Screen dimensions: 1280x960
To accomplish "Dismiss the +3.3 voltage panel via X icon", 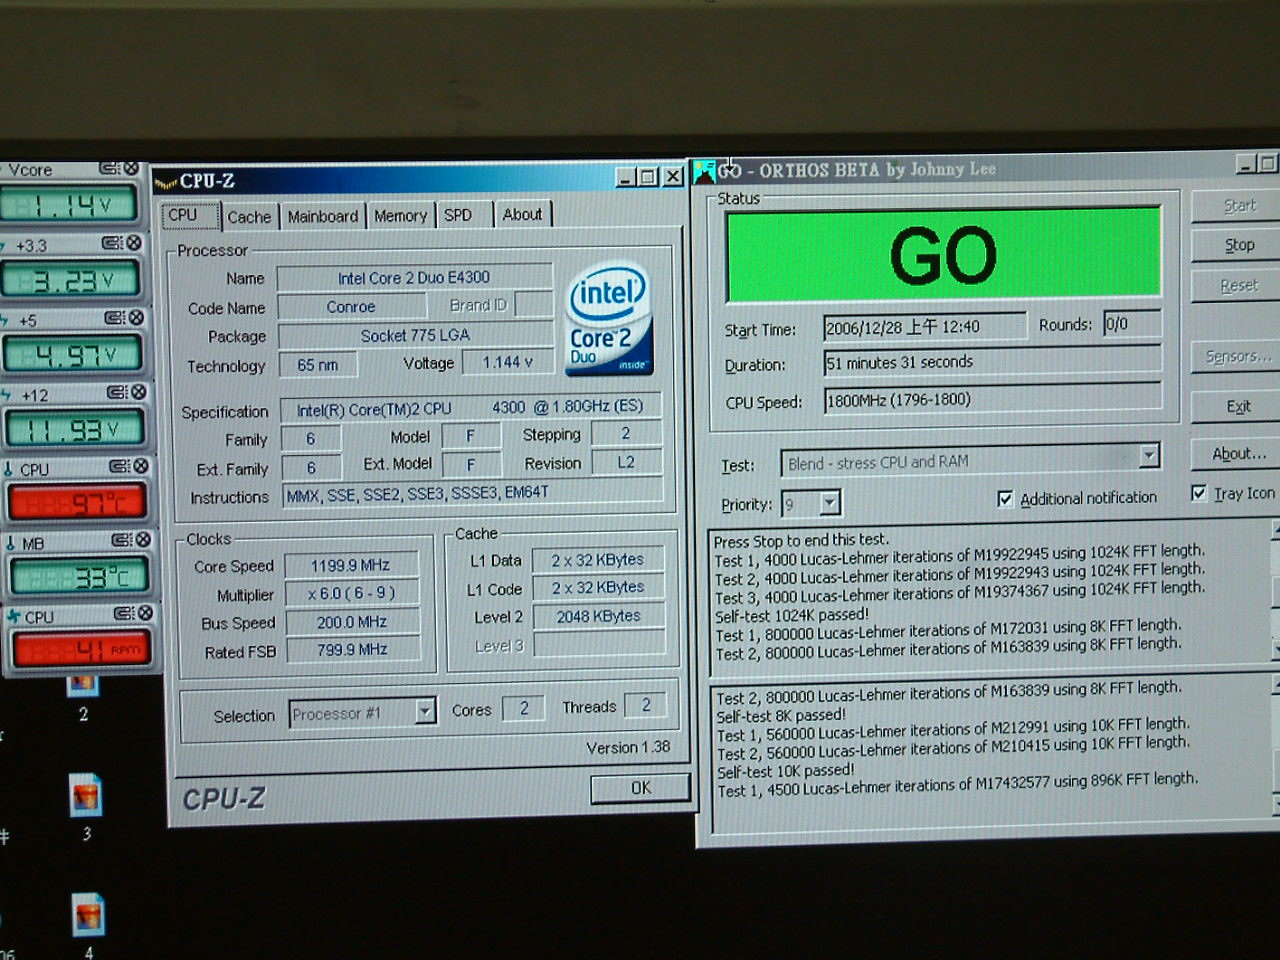I will pos(134,243).
